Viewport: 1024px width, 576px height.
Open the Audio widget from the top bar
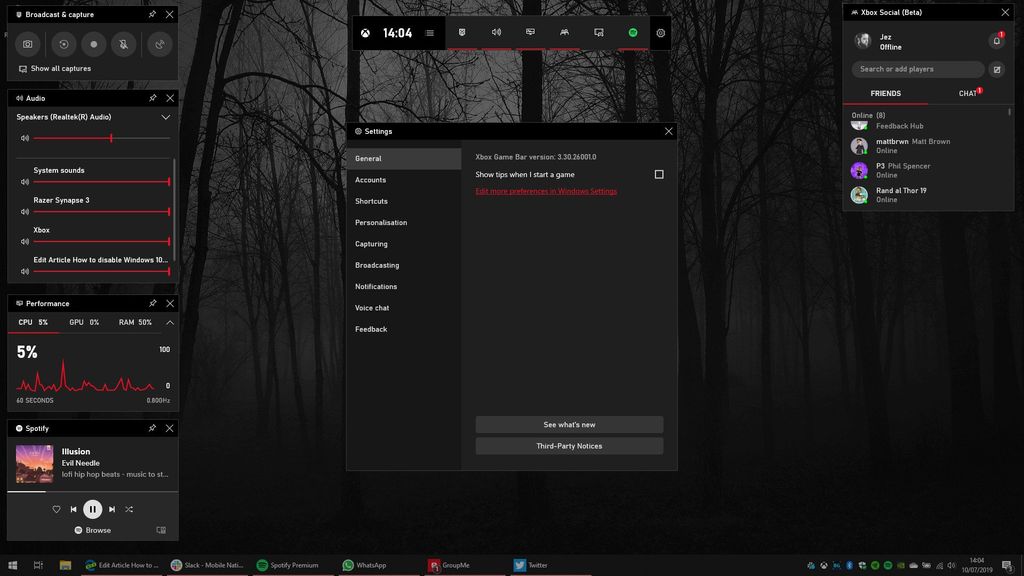[x=496, y=32]
